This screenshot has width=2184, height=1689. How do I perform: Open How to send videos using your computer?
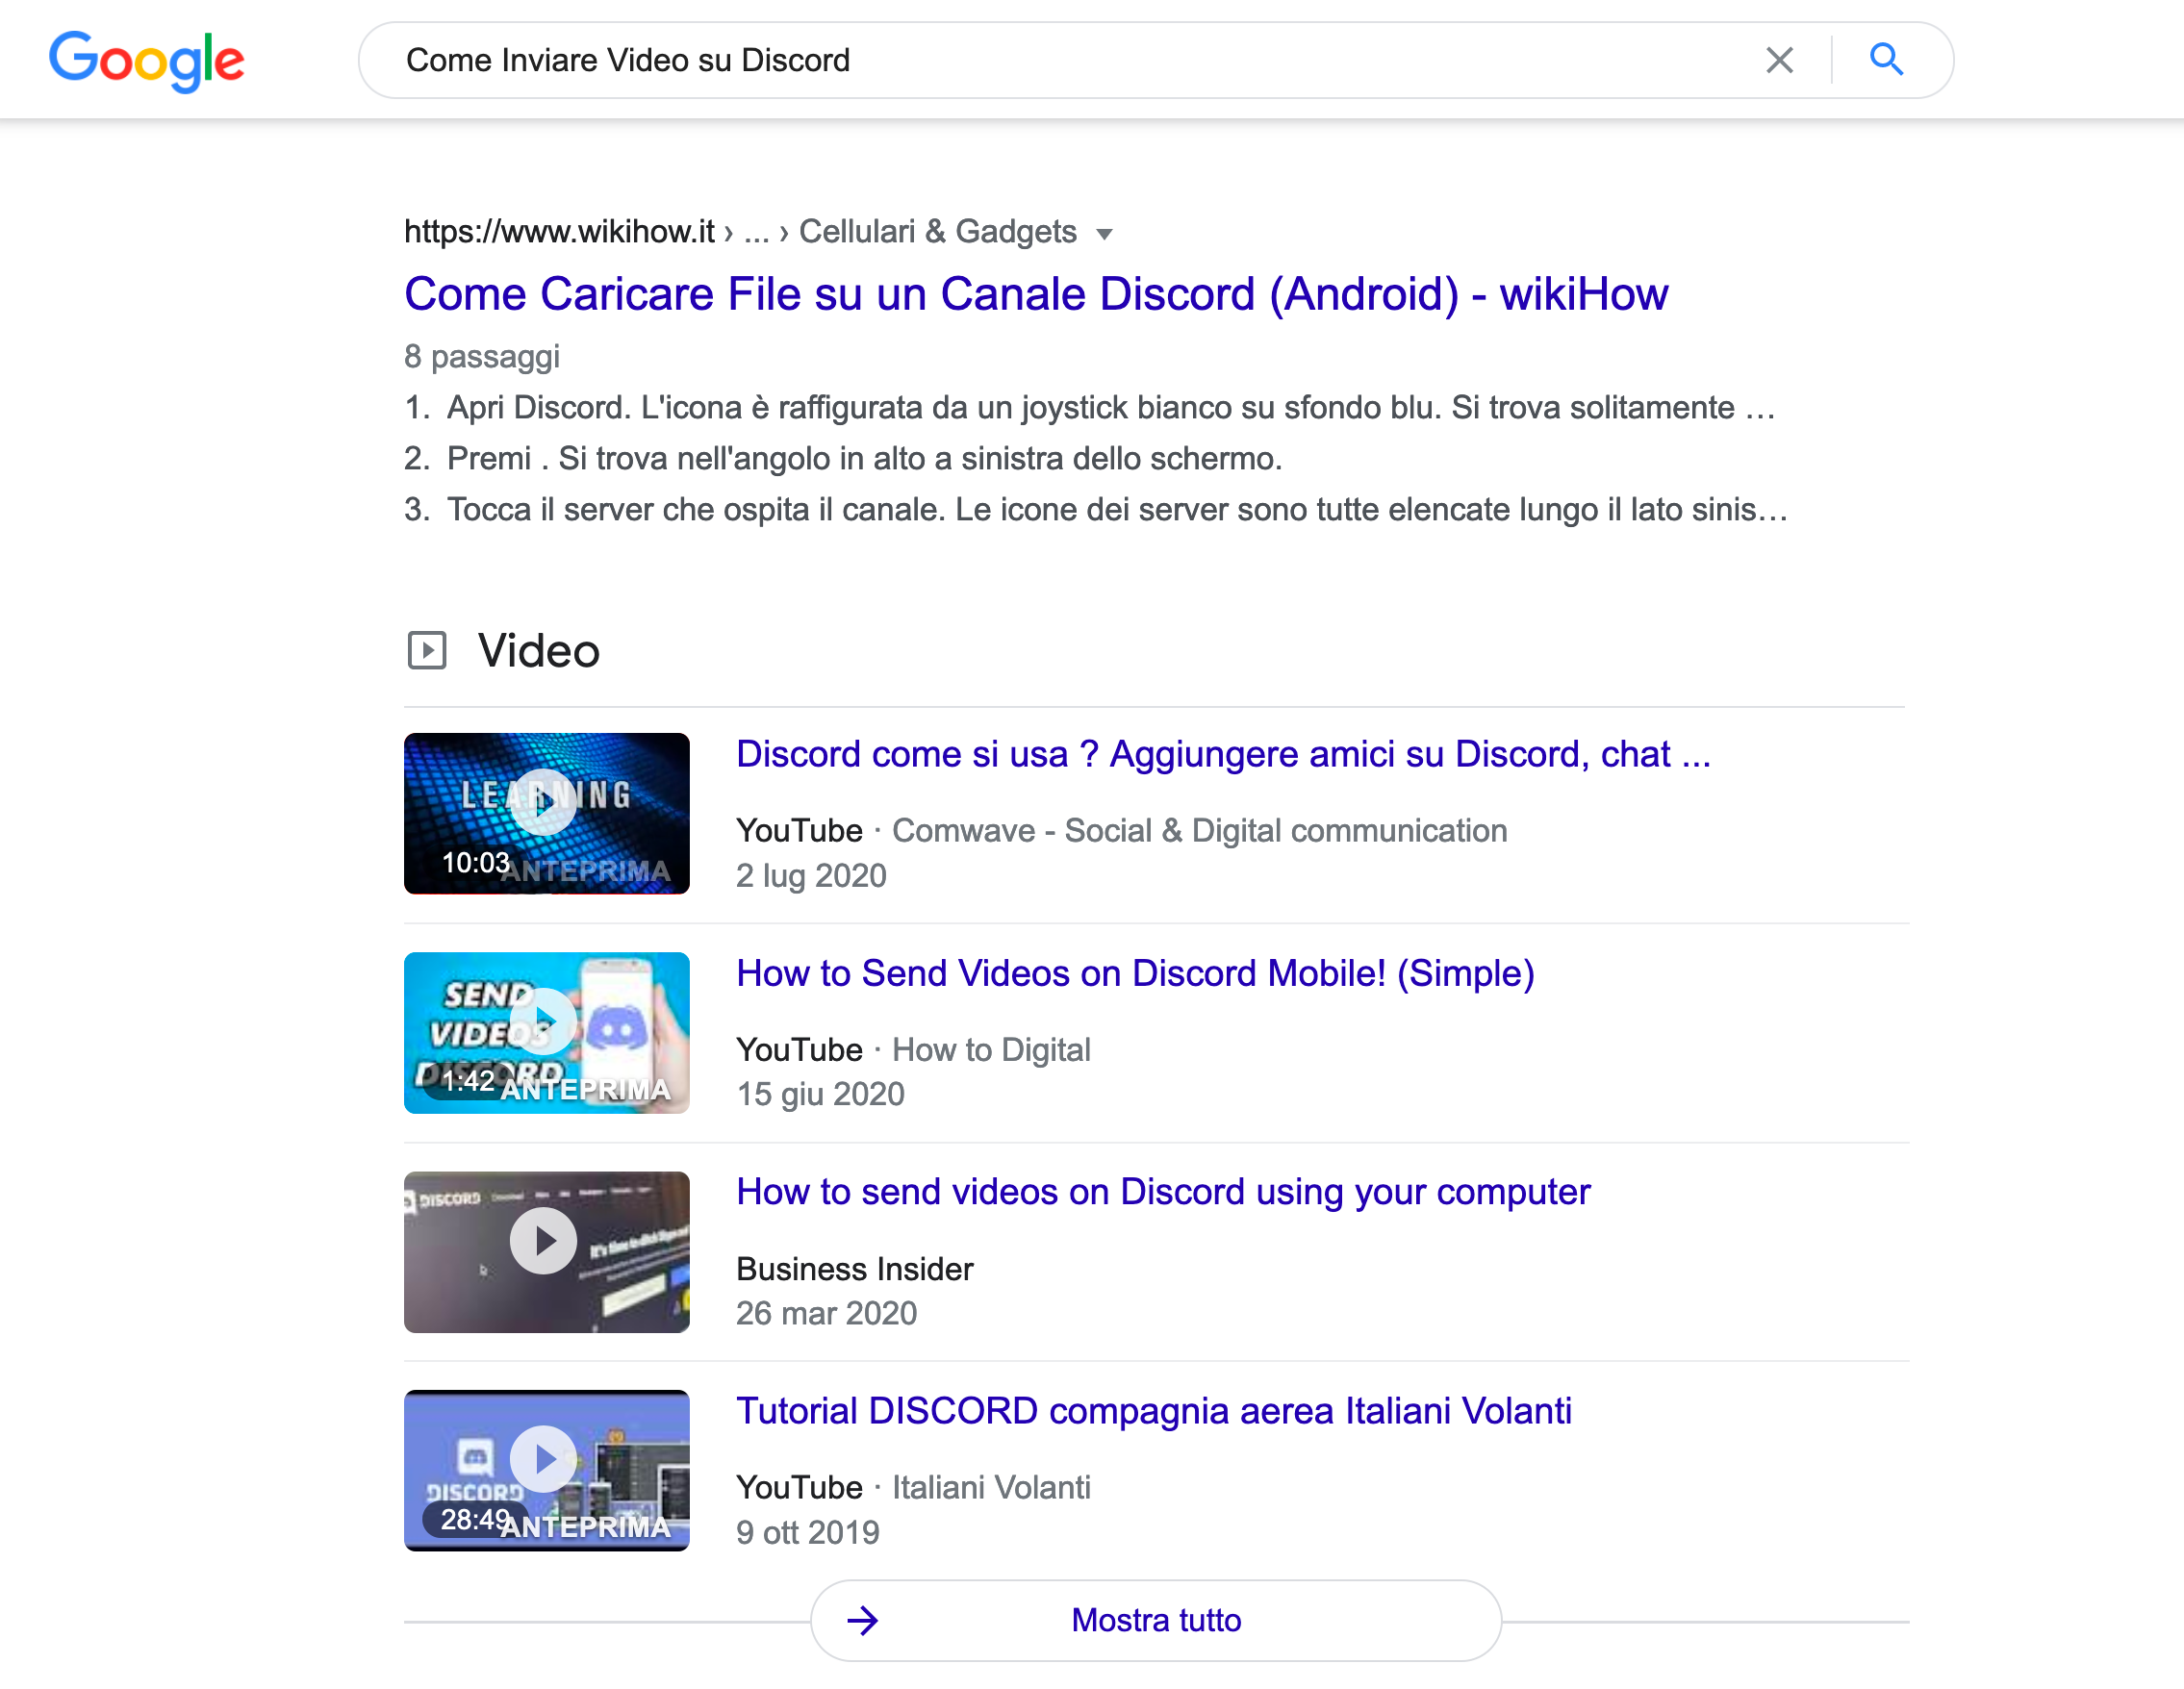[1163, 1192]
